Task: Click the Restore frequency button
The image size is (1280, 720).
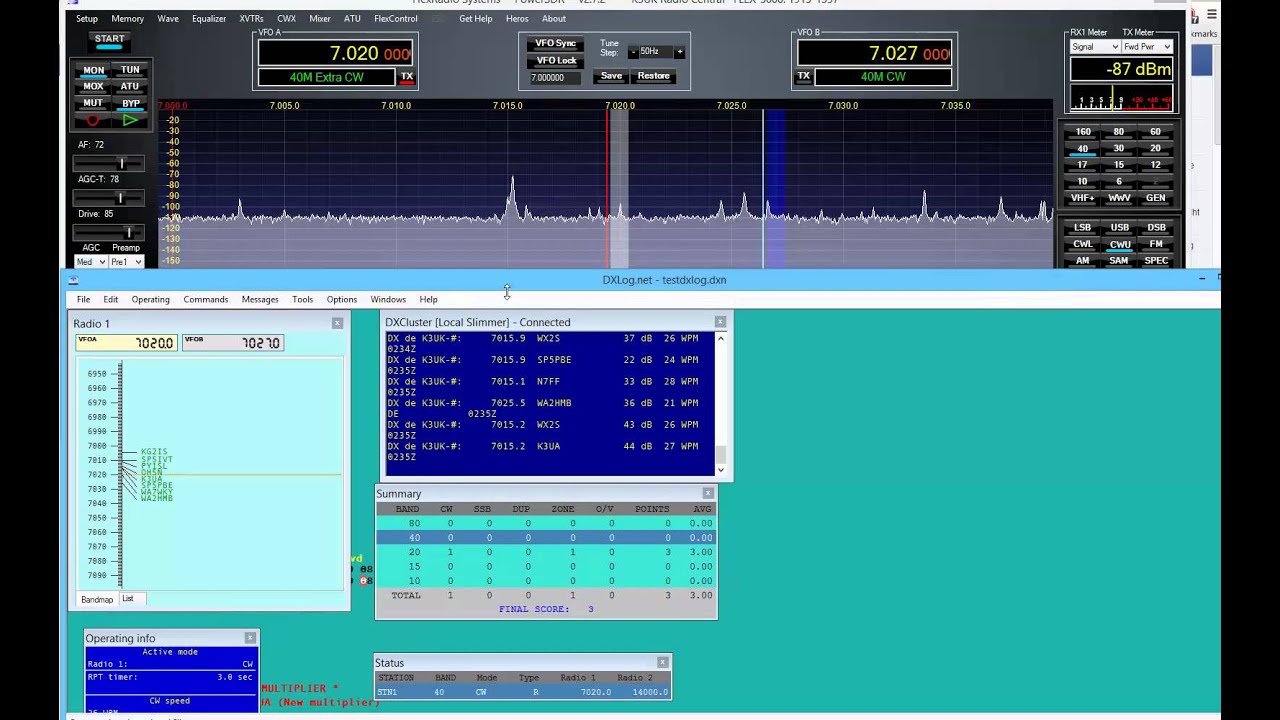Action: (x=653, y=76)
